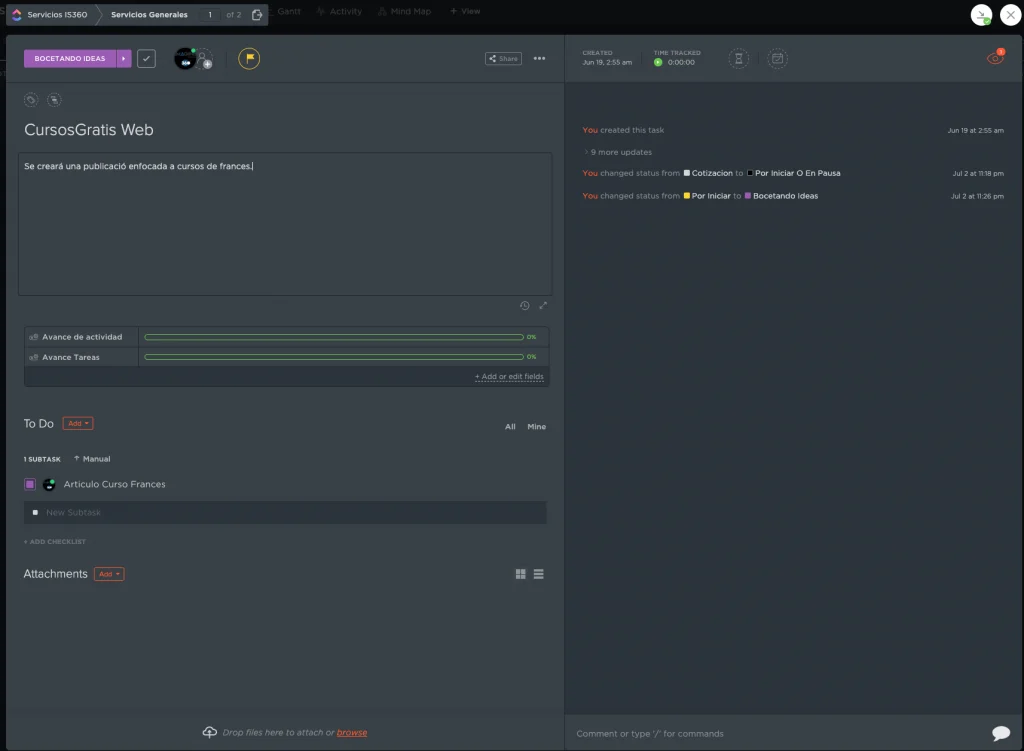Set due date with calendar icon
Viewport: 1024px width, 751px height.
pos(777,59)
